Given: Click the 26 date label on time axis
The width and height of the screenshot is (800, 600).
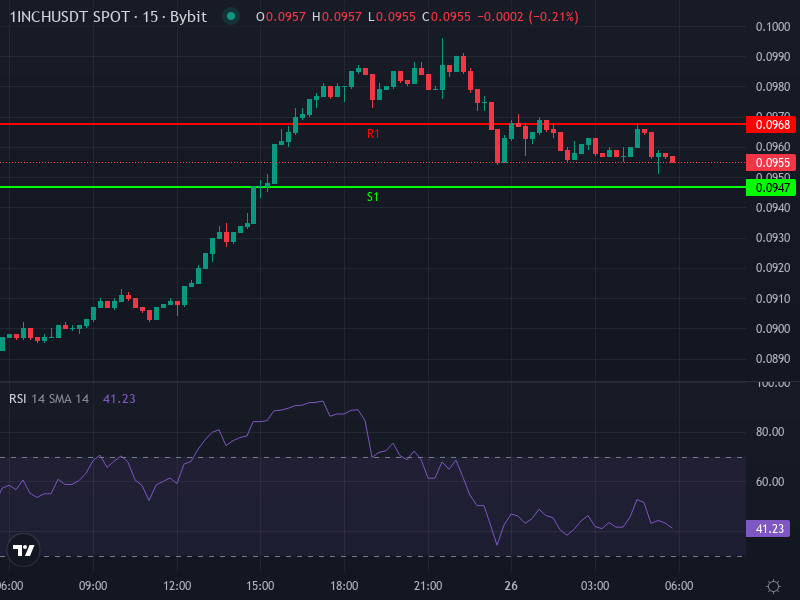Looking at the screenshot, I should pyautogui.click(x=512, y=587).
